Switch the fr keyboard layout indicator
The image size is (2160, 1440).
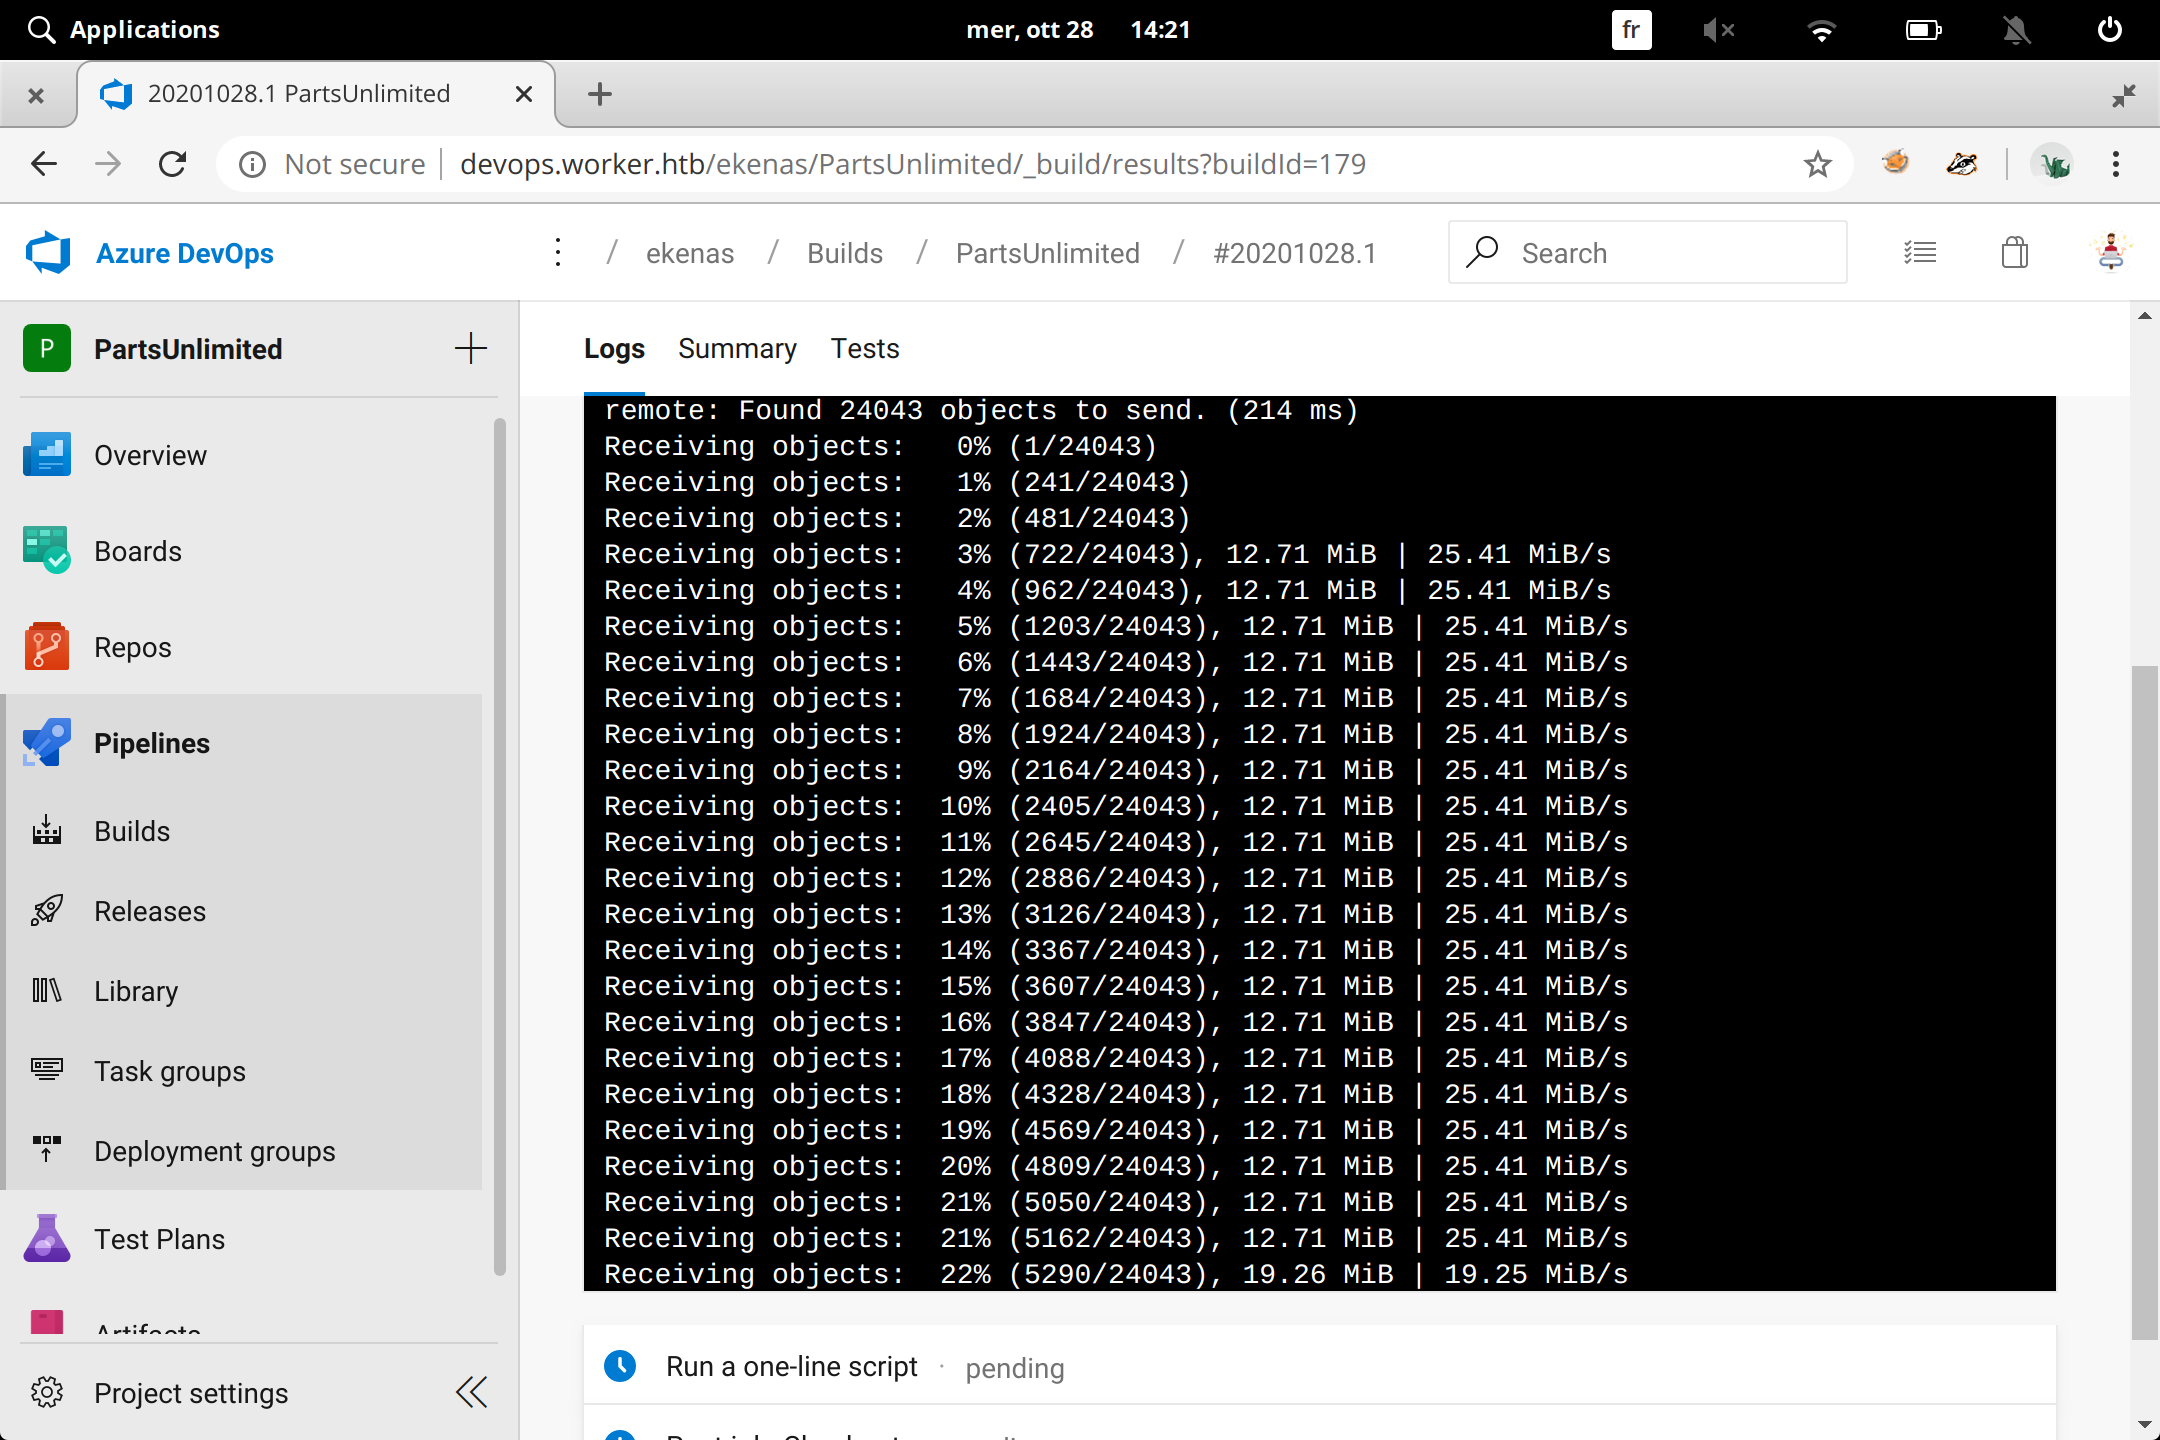[x=1631, y=30]
